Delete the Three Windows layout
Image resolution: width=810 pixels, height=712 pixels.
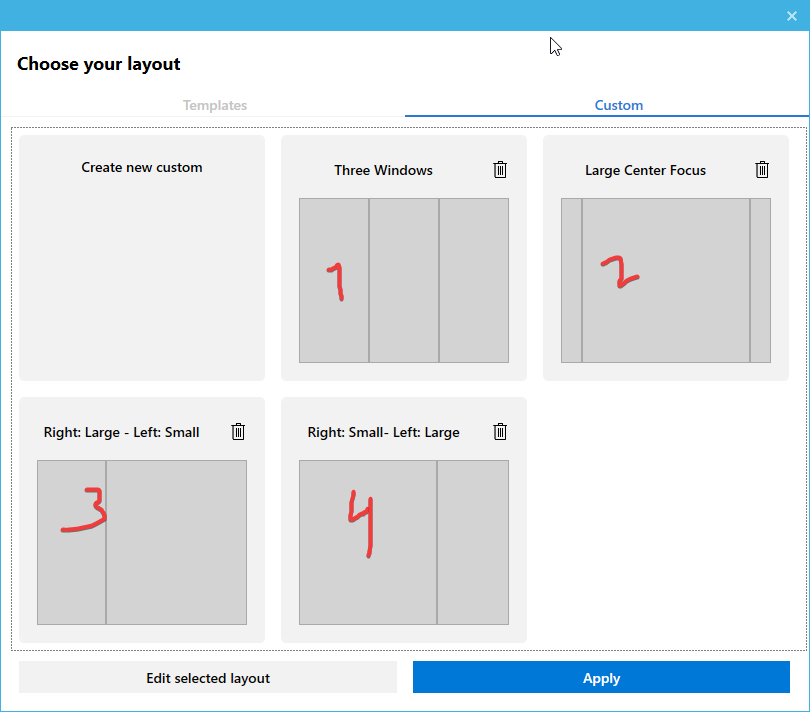[x=500, y=169]
